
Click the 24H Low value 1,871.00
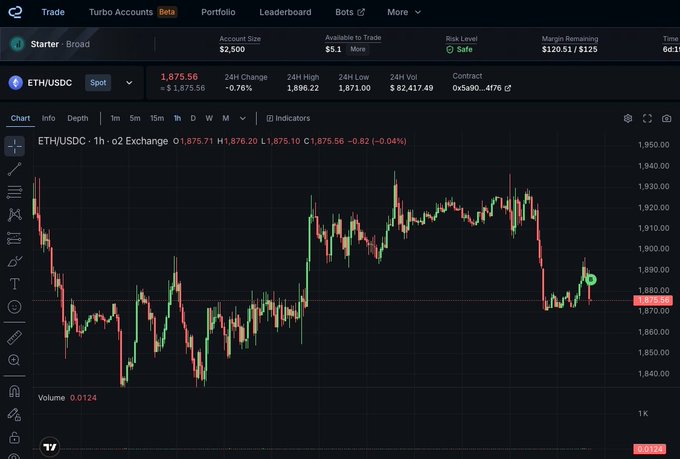[x=354, y=88]
